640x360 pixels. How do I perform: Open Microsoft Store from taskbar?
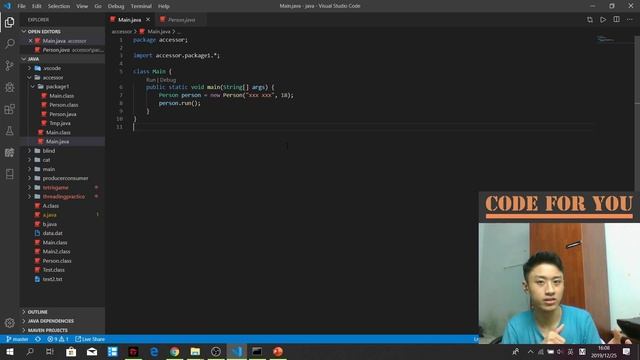(x=71, y=352)
